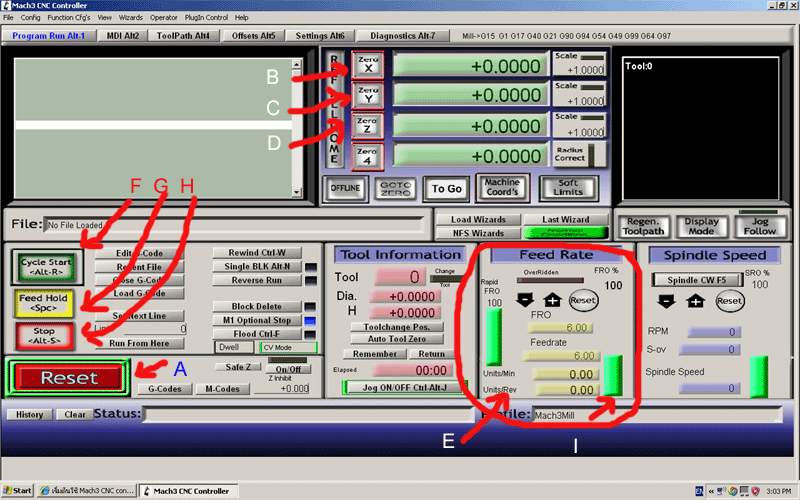Screen dimensions: 800x500
Task: Open the Windows Start menu
Action: (x=17, y=491)
